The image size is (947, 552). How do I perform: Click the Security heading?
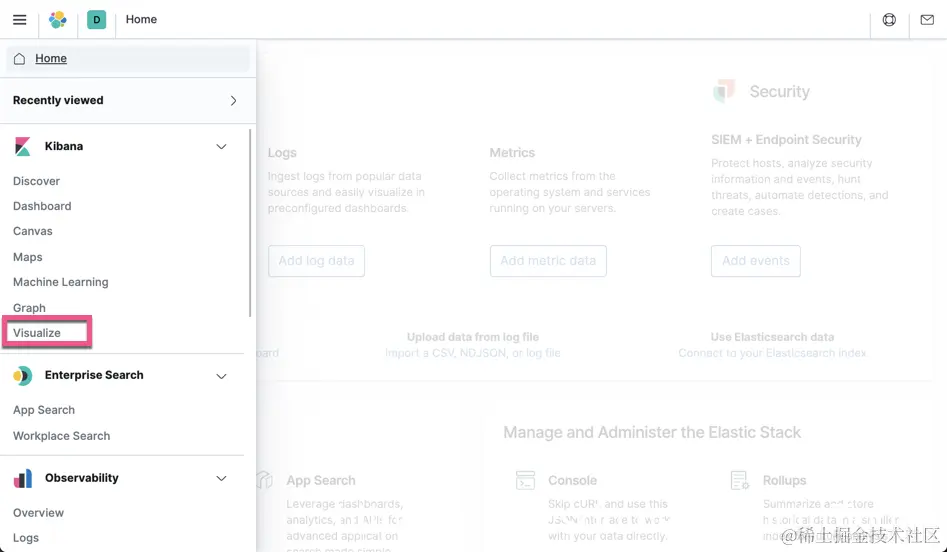[x=779, y=91]
